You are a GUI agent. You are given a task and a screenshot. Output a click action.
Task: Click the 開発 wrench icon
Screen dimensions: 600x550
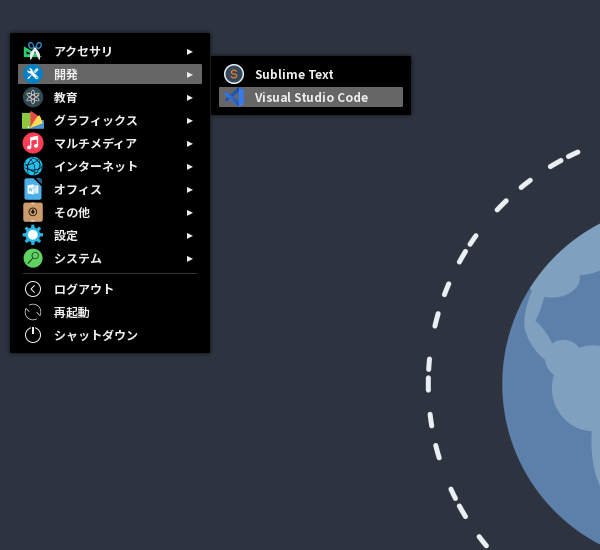point(33,74)
